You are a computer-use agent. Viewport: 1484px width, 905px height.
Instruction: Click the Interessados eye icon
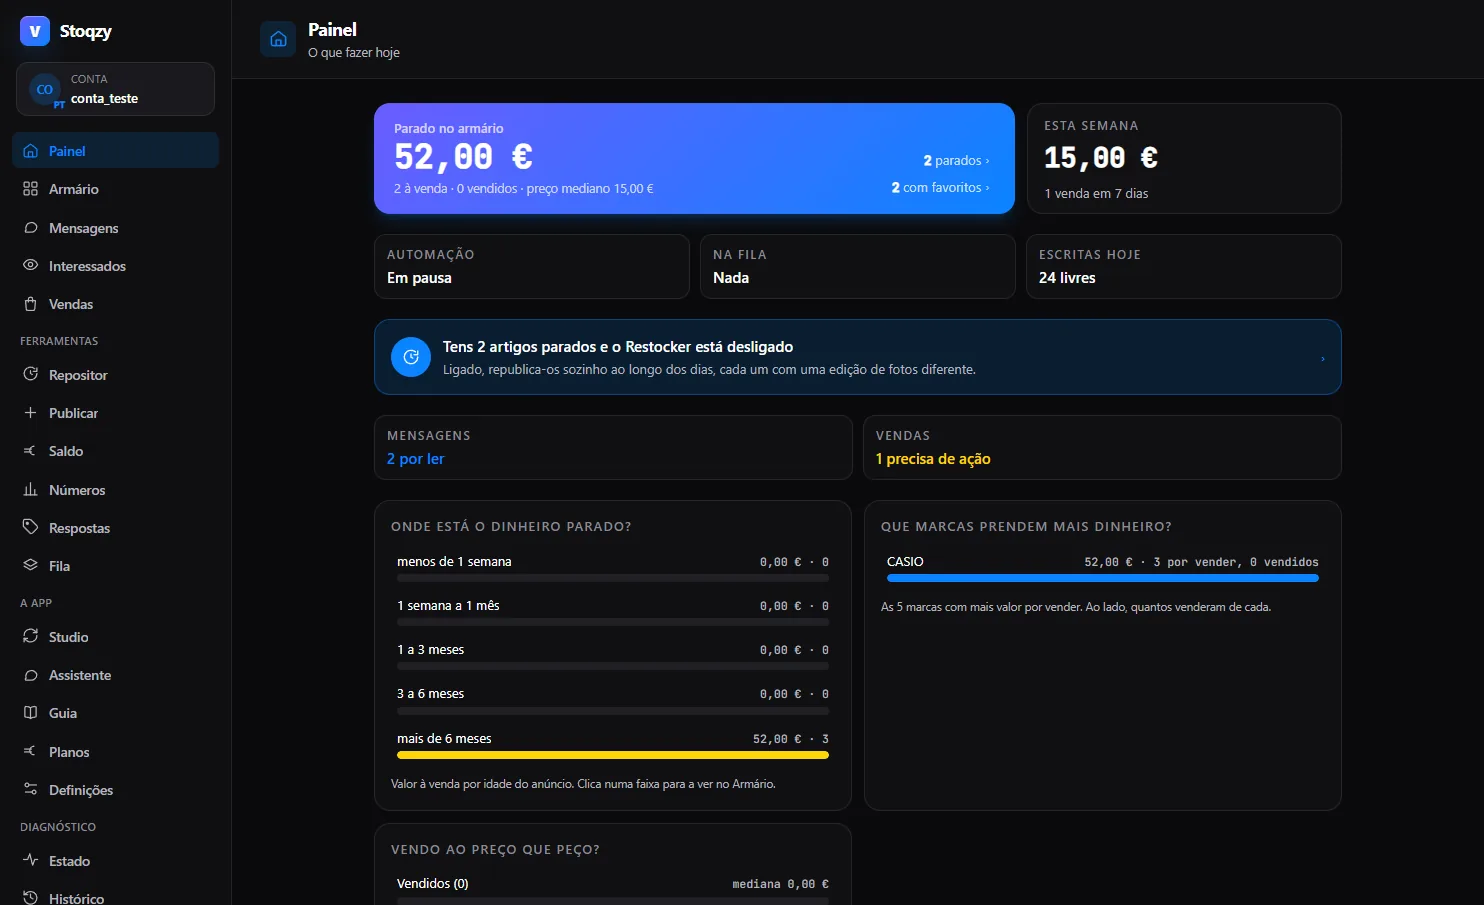pos(30,266)
